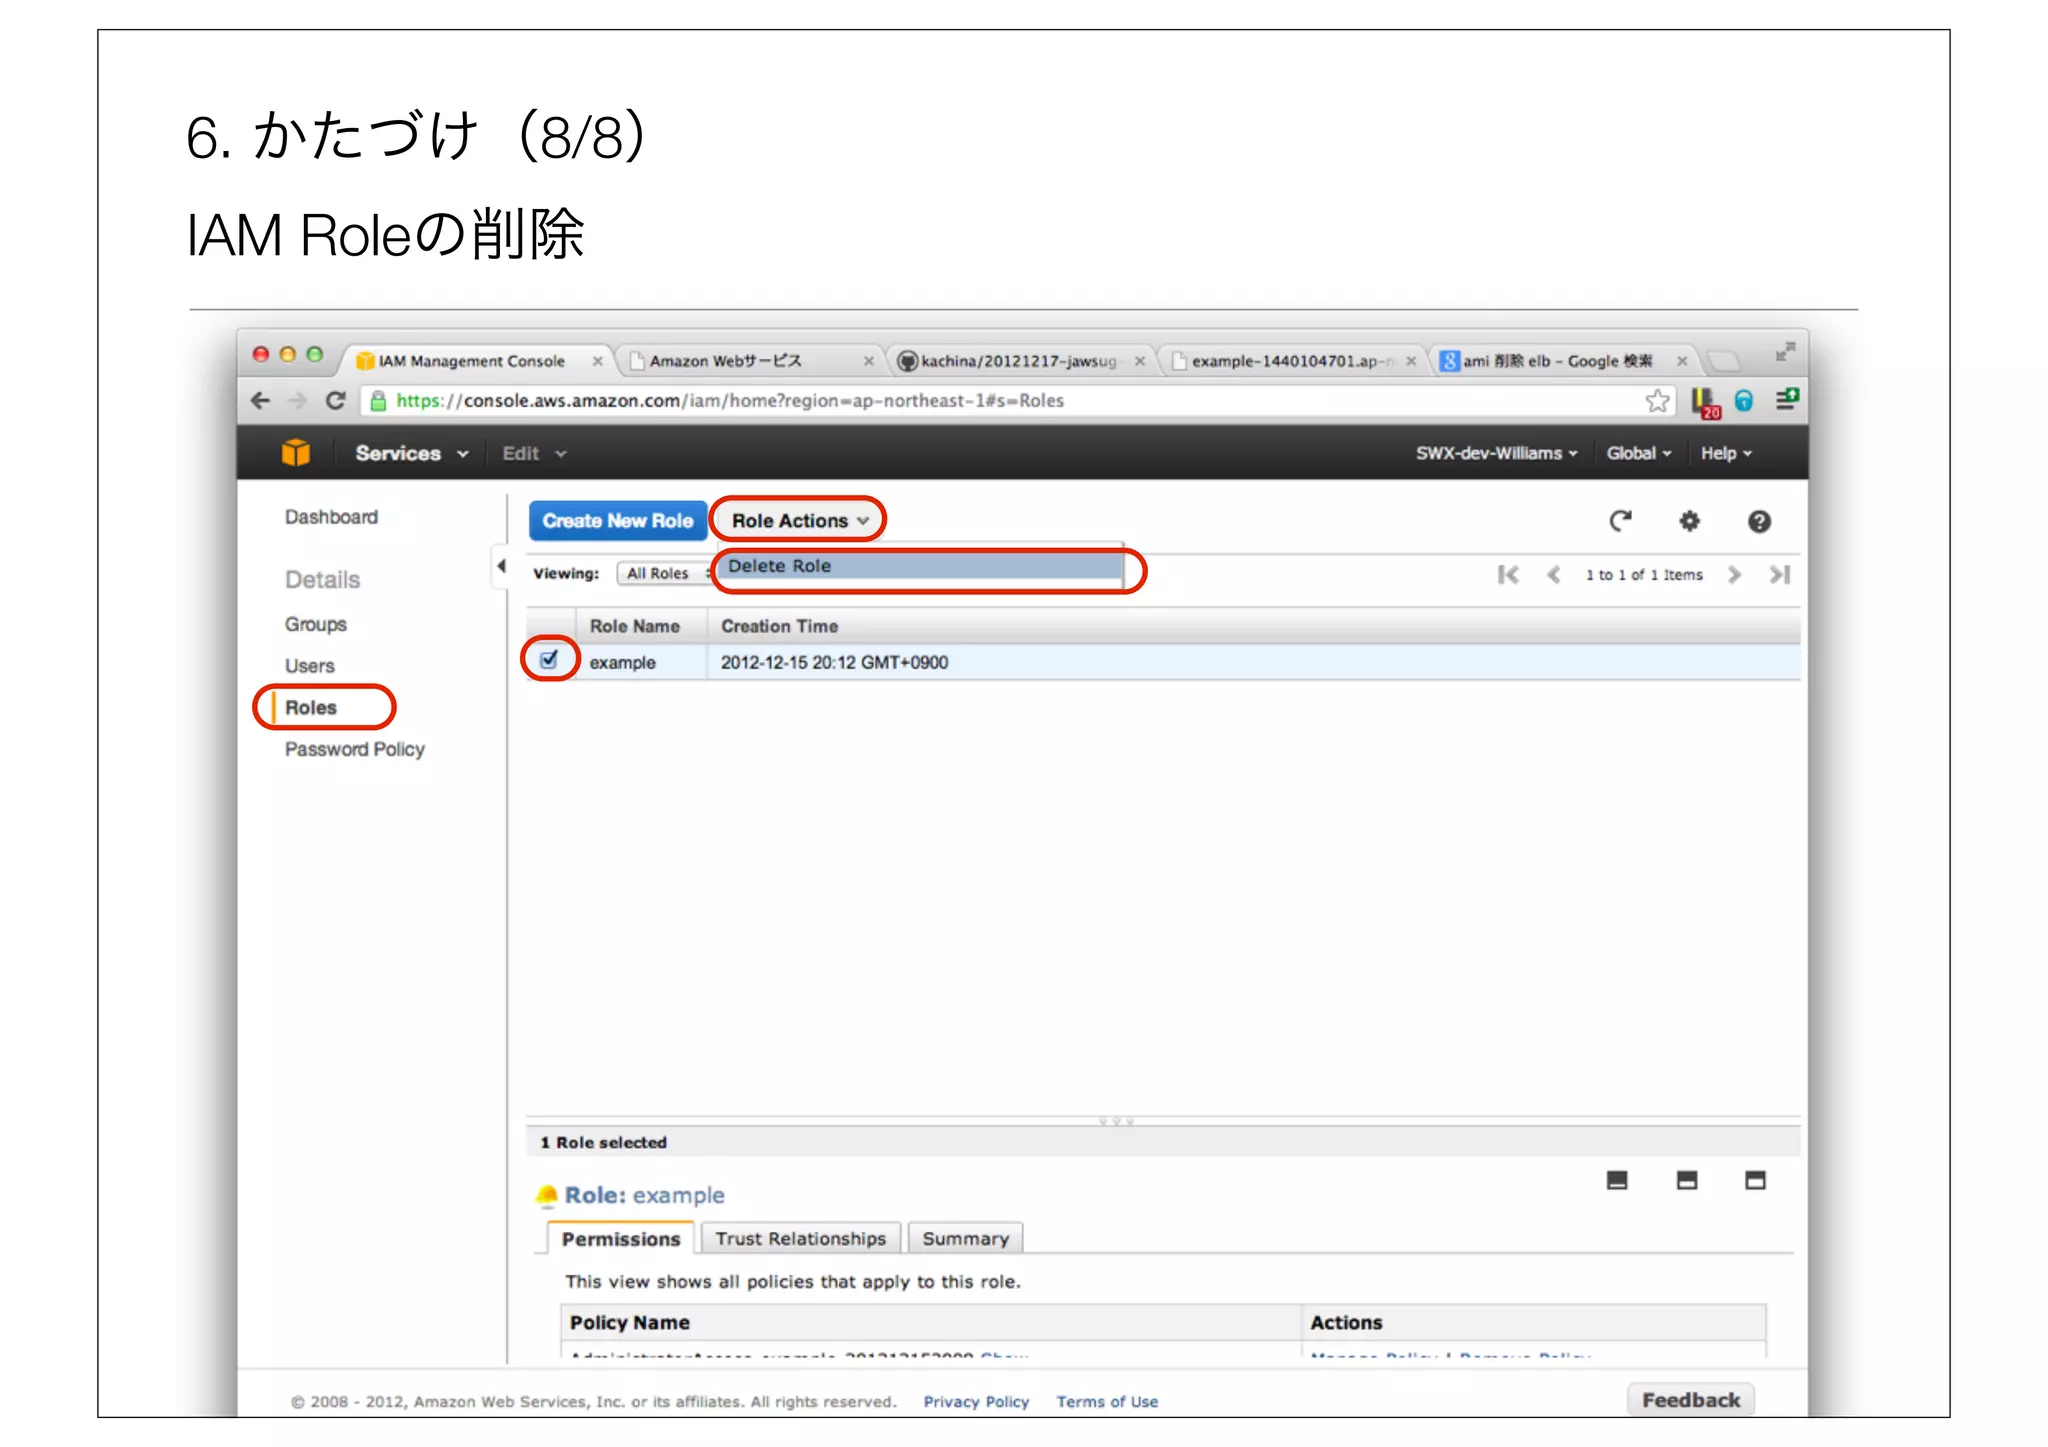The width and height of the screenshot is (2048, 1447).
Task: Open the Services dropdown
Action: point(411,453)
